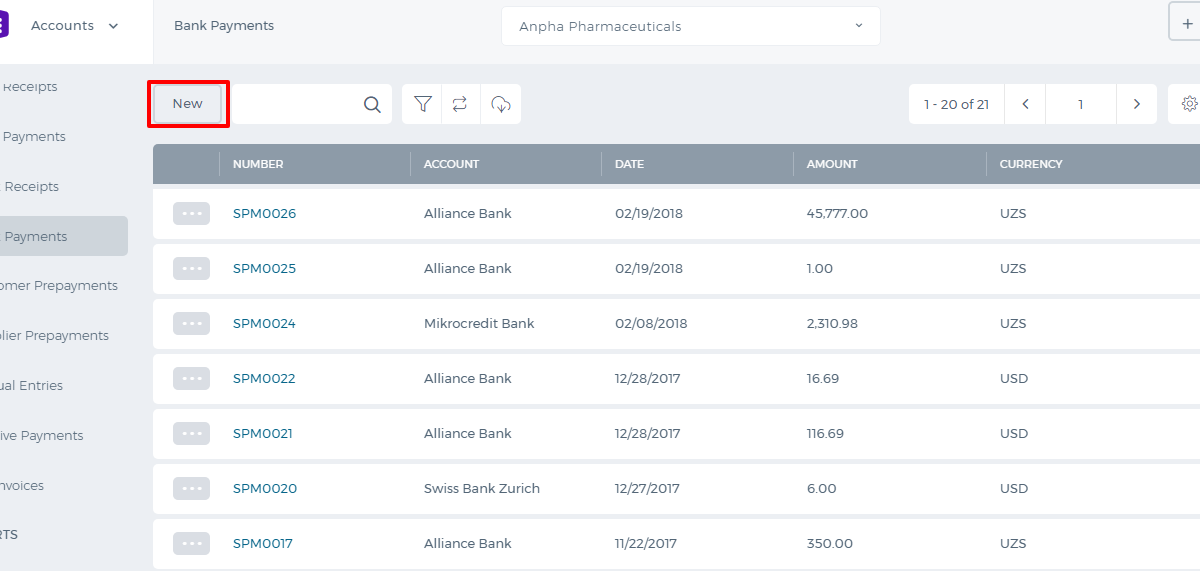Click the Mikrocredit Bank account cell
The height and width of the screenshot is (571, 1200).
click(x=479, y=323)
